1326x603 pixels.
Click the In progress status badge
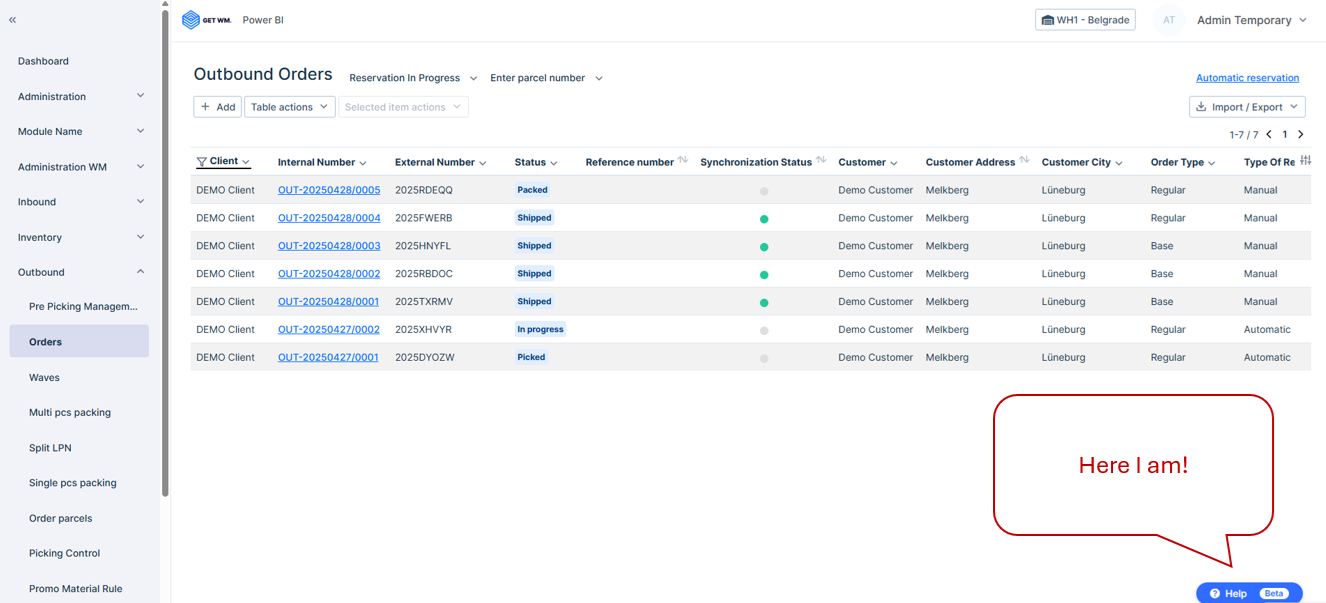coord(540,330)
